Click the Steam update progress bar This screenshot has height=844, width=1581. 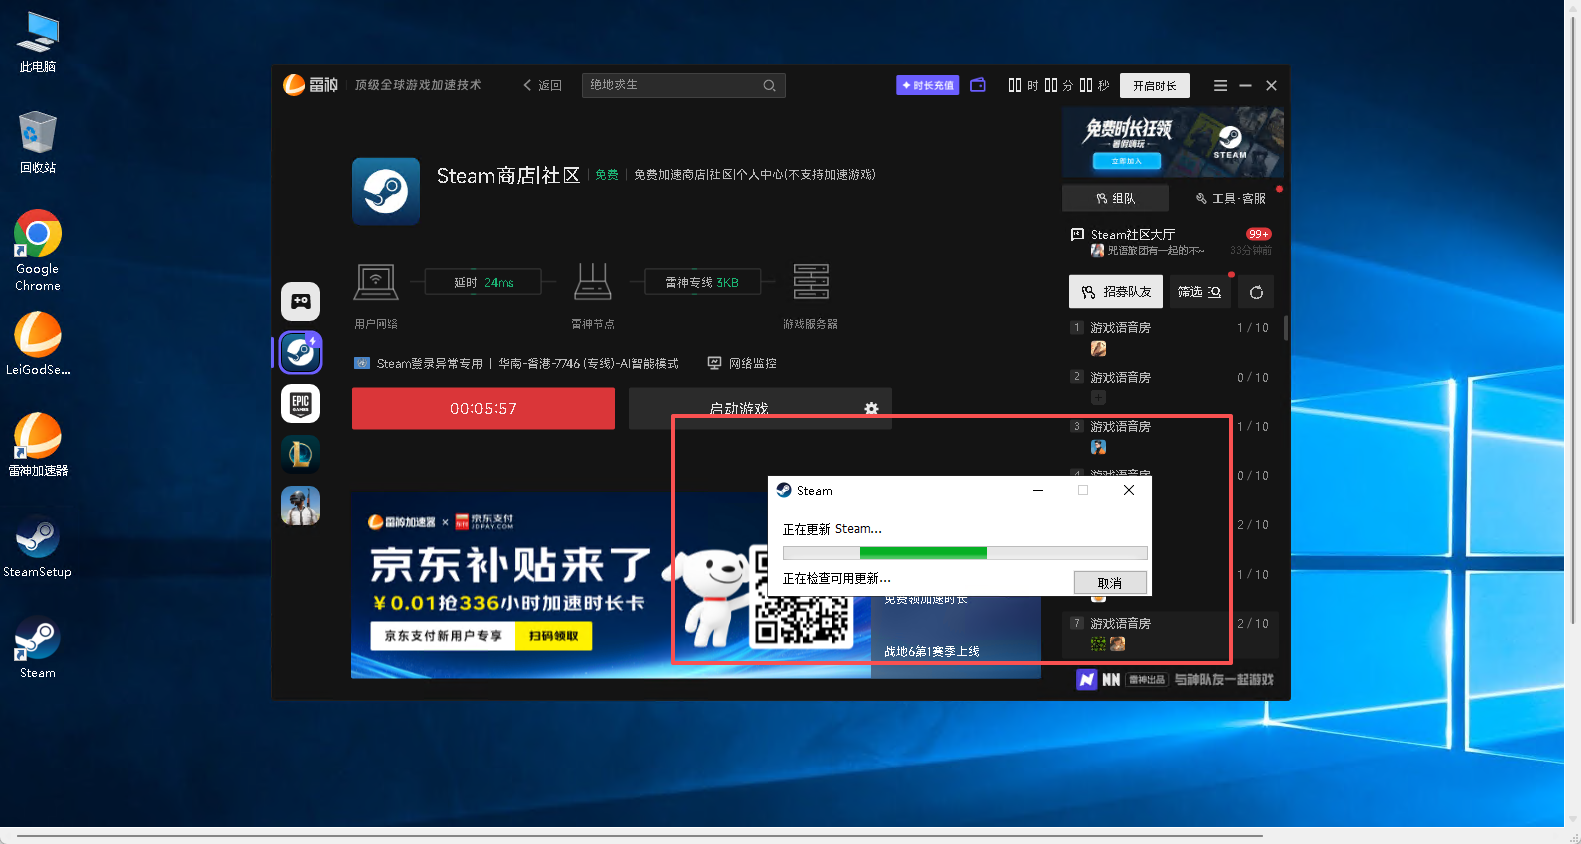pyautogui.click(x=964, y=553)
